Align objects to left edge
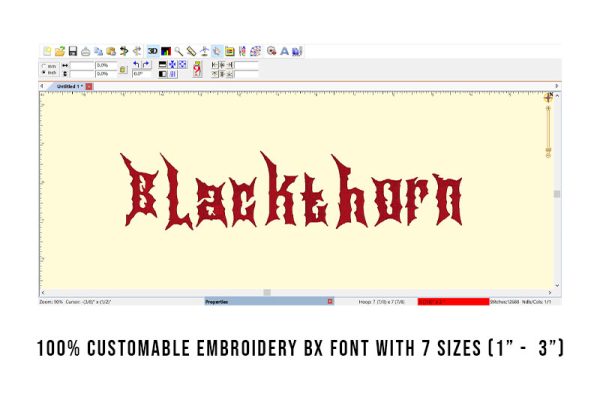The image size is (600, 400). point(215,65)
